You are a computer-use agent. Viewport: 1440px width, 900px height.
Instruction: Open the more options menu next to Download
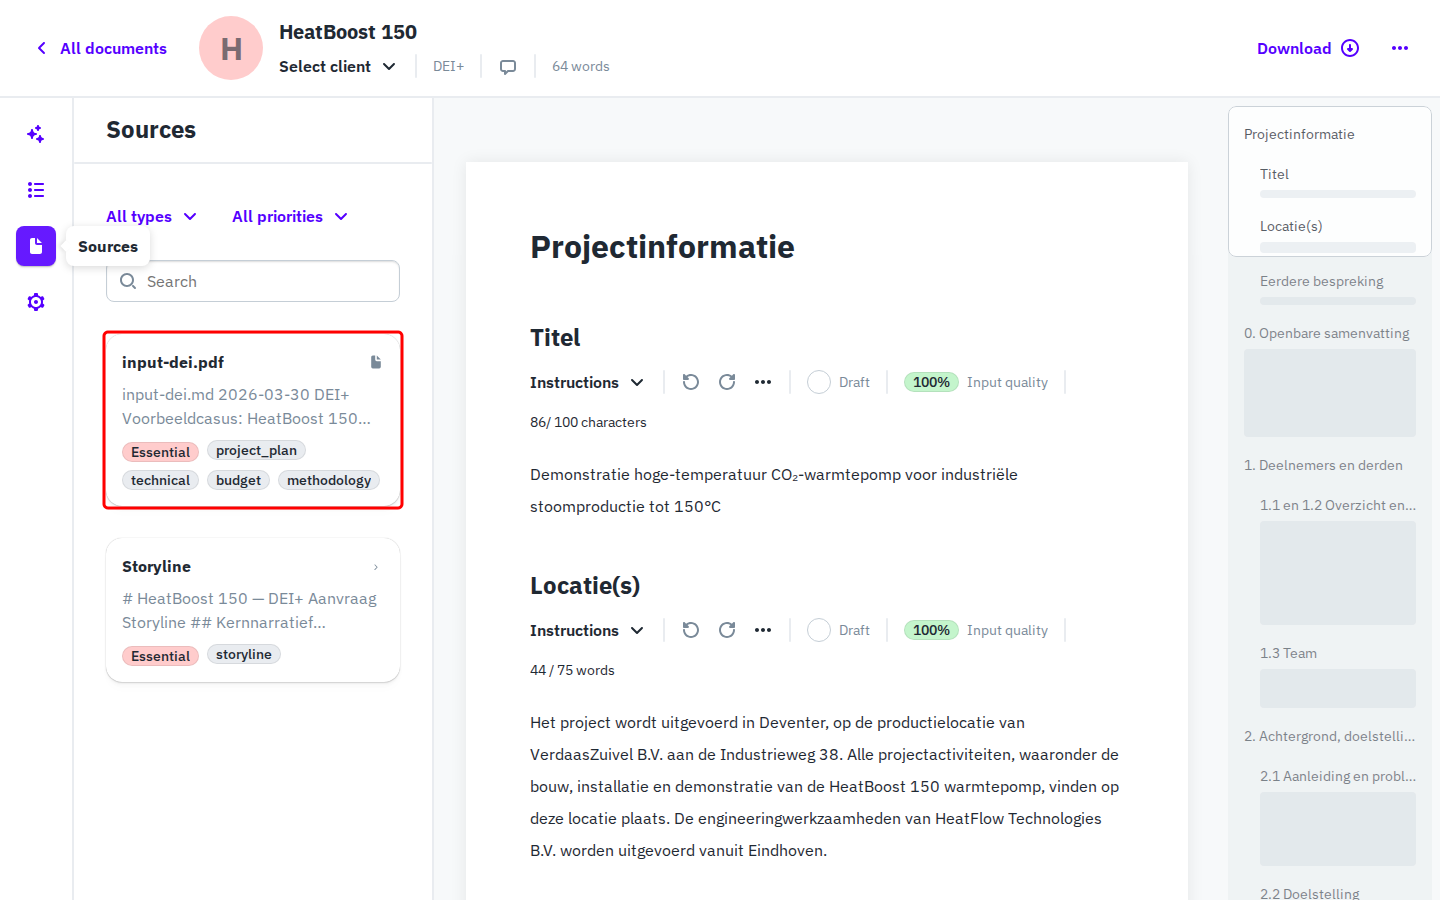pyautogui.click(x=1400, y=48)
